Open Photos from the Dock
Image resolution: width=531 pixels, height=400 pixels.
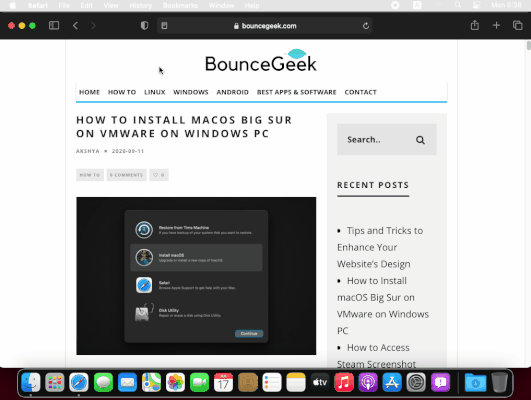pos(175,382)
